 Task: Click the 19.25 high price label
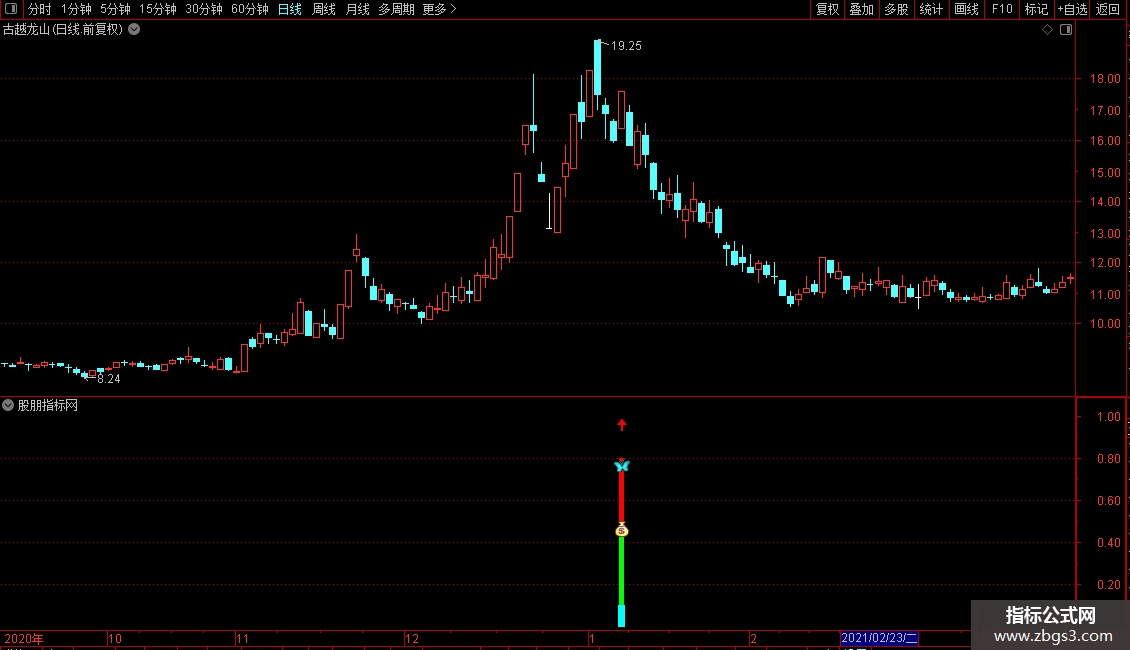626,45
